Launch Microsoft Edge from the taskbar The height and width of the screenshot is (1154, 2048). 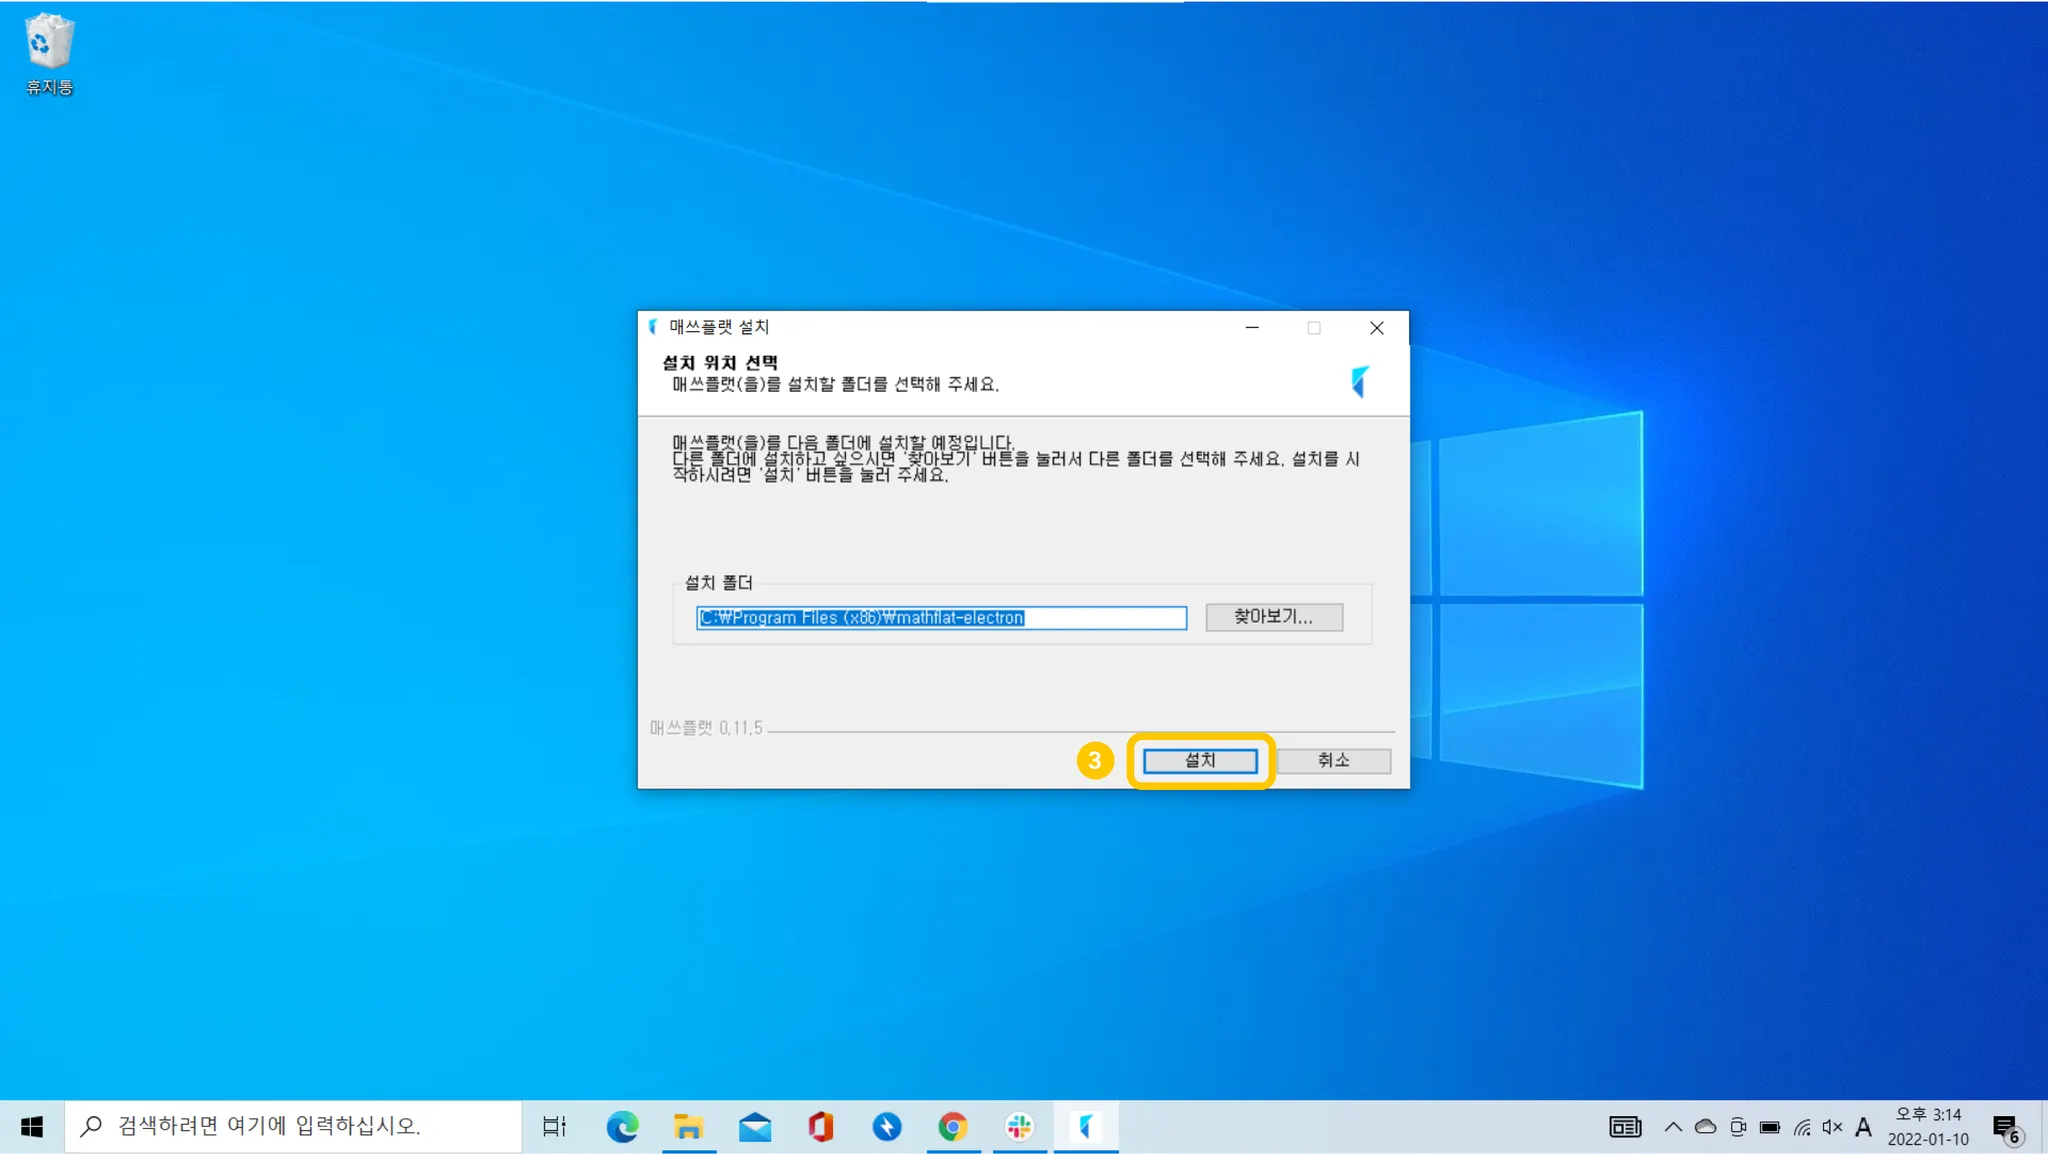pyautogui.click(x=622, y=1127)
